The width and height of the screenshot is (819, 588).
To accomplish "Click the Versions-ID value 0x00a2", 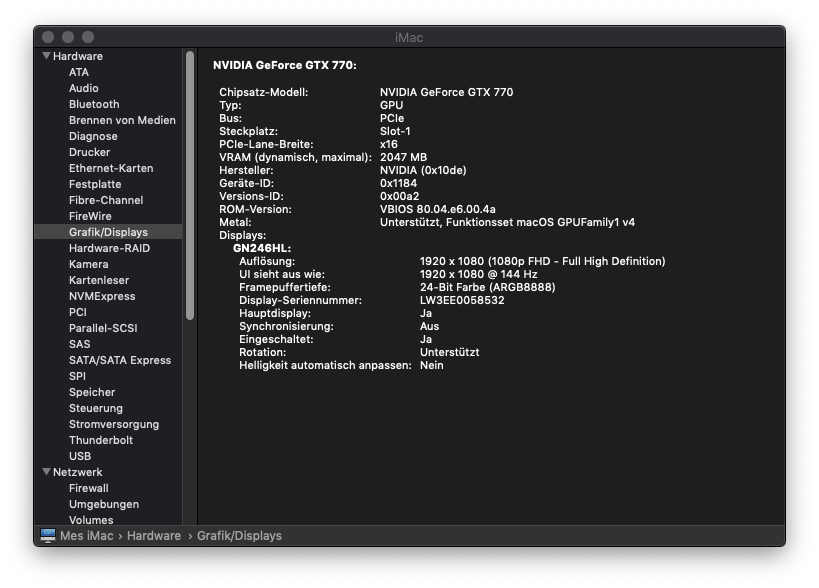I will coord(400,196).
